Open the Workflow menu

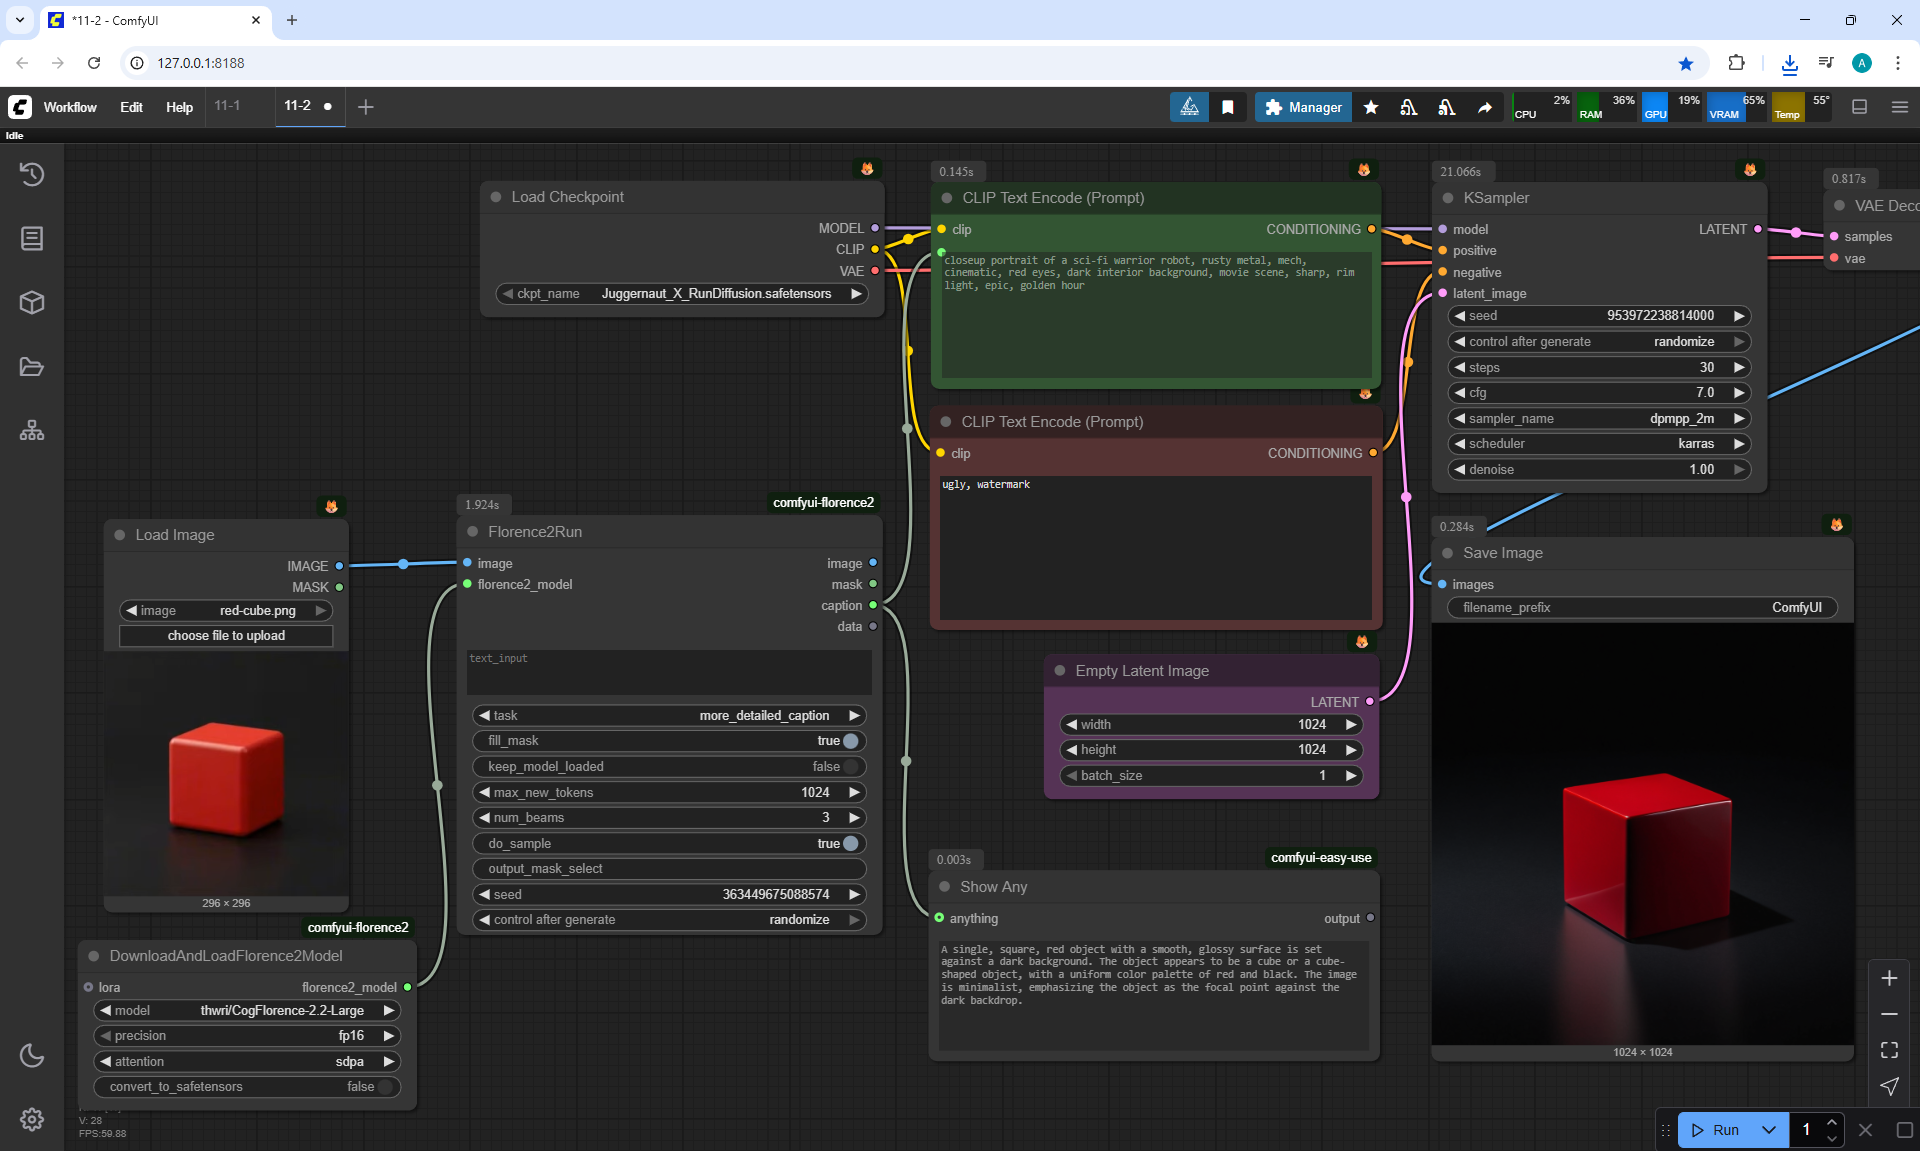70,107
